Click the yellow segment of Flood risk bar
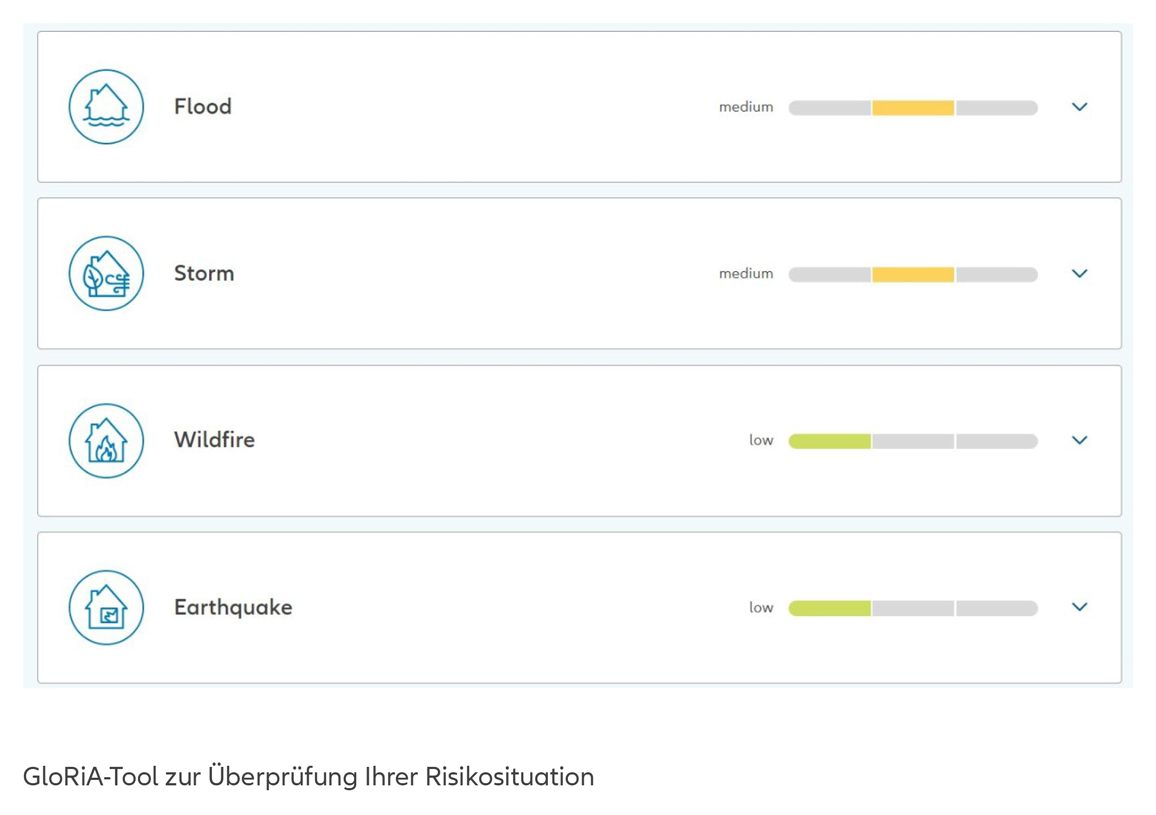Image resolution: width=1156 pixels, height=815 pixels. click(x=913, y=108)
